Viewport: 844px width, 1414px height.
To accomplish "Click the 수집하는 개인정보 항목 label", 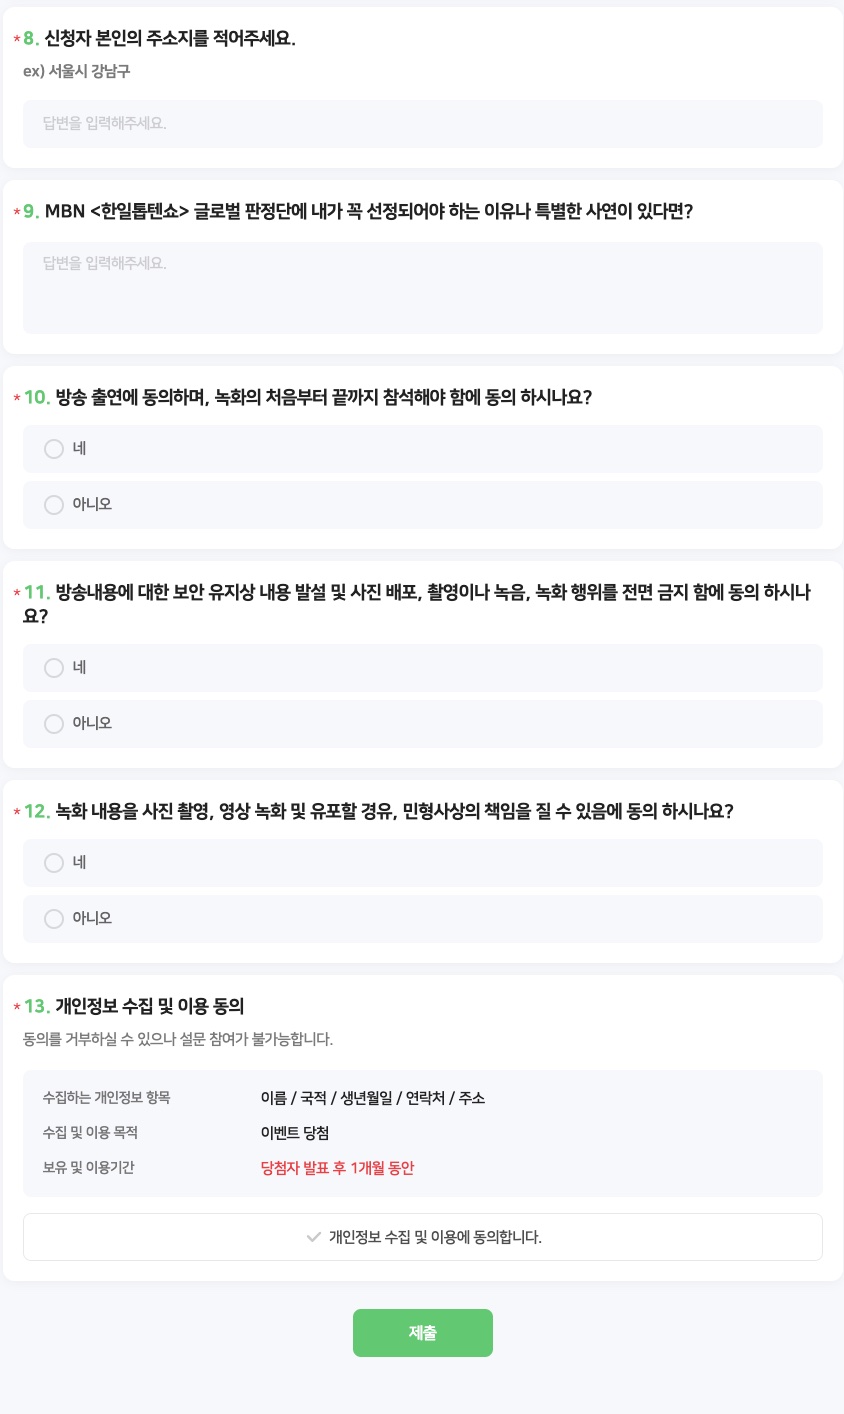I will (x=105, y=1096).
